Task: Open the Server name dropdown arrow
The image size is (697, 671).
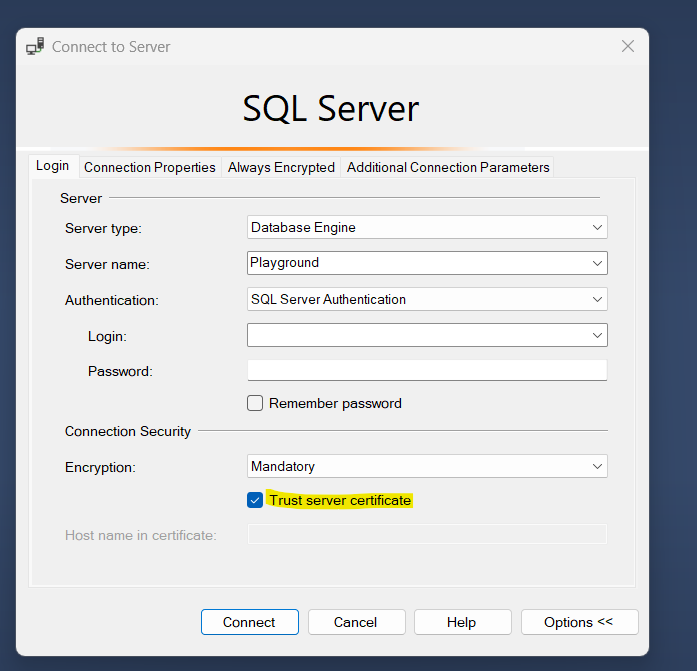Action: [x=597, y=263]
